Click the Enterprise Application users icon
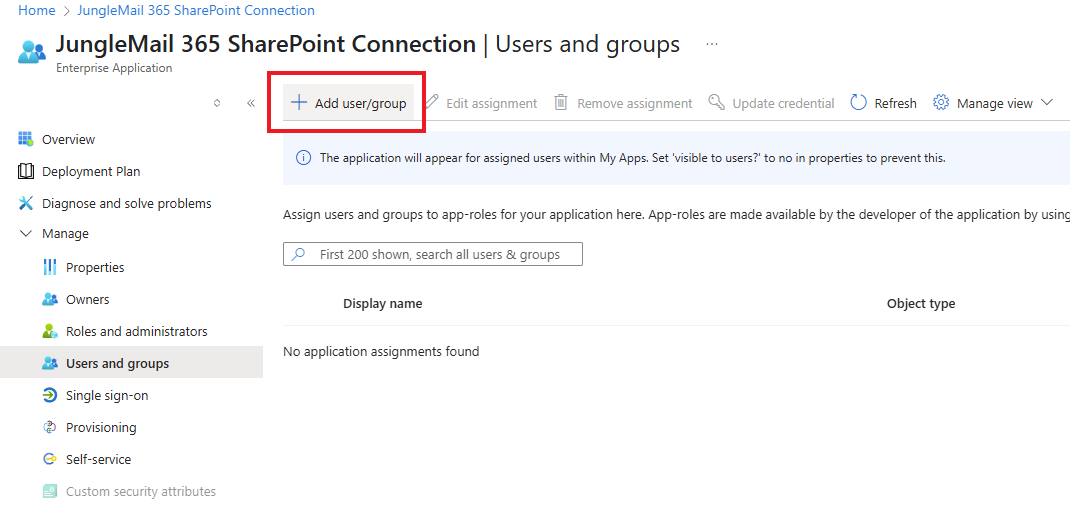Screen dimensions: 1070x509 32,52
